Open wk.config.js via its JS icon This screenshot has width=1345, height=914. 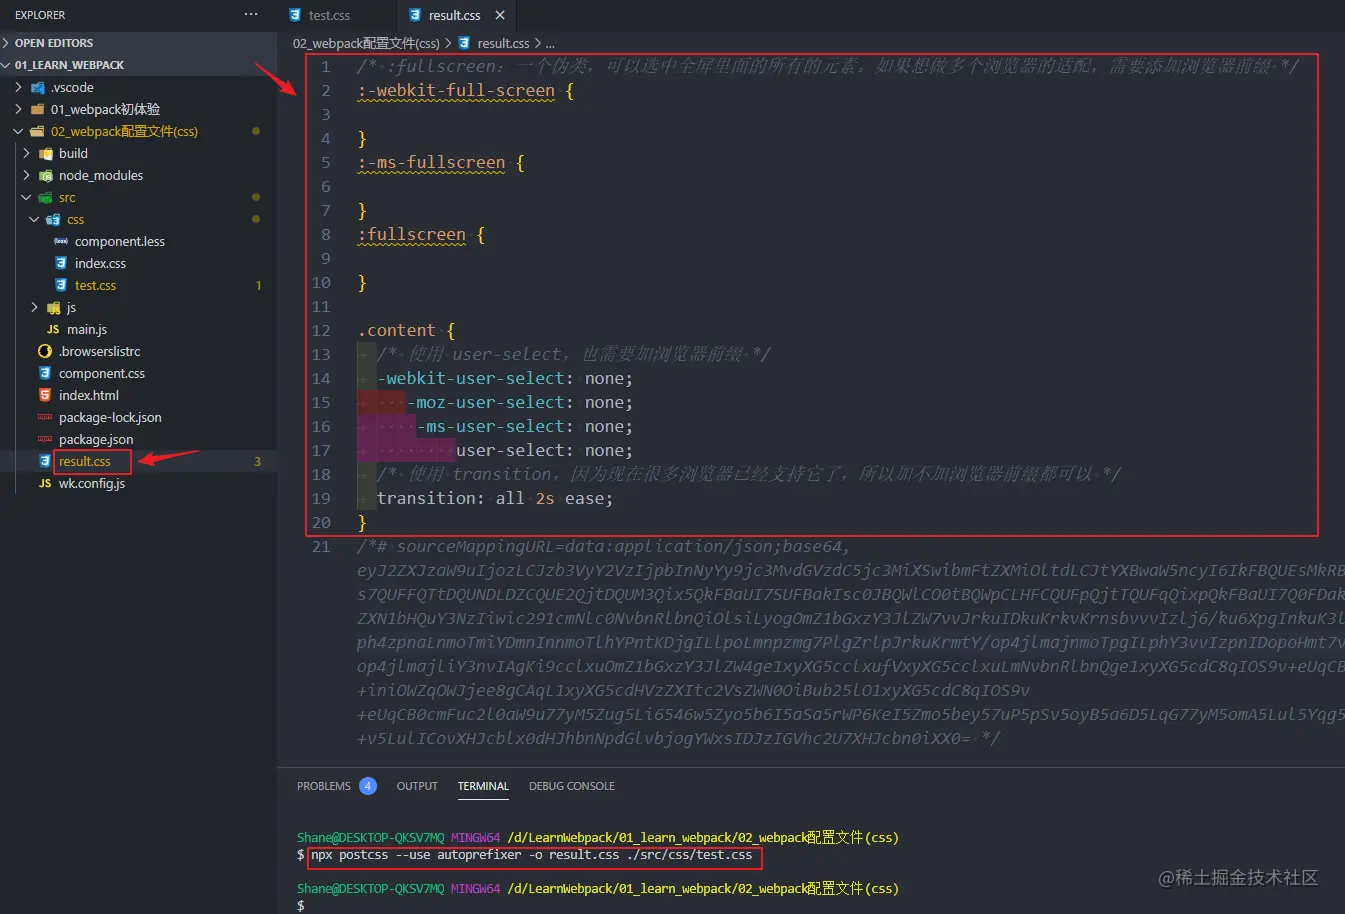tap(45, 483)
